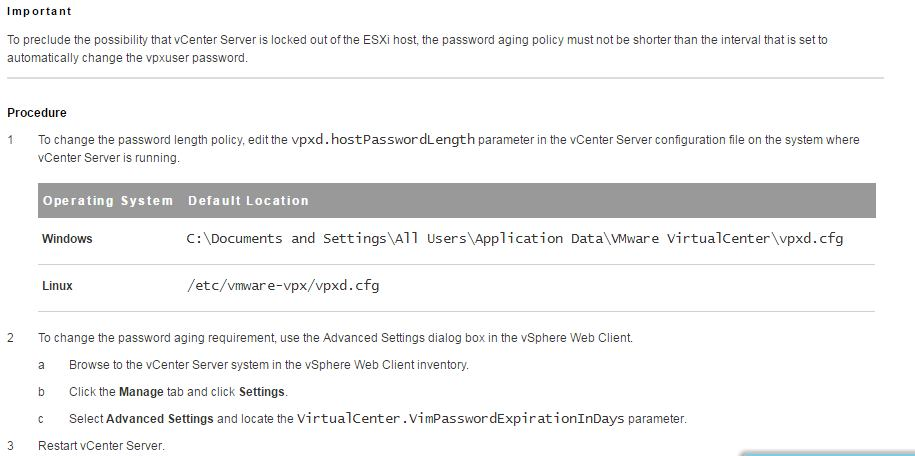This screenshot has height=456, width=915.
Task: Click the "Important" heading
Action: point(39,12)
